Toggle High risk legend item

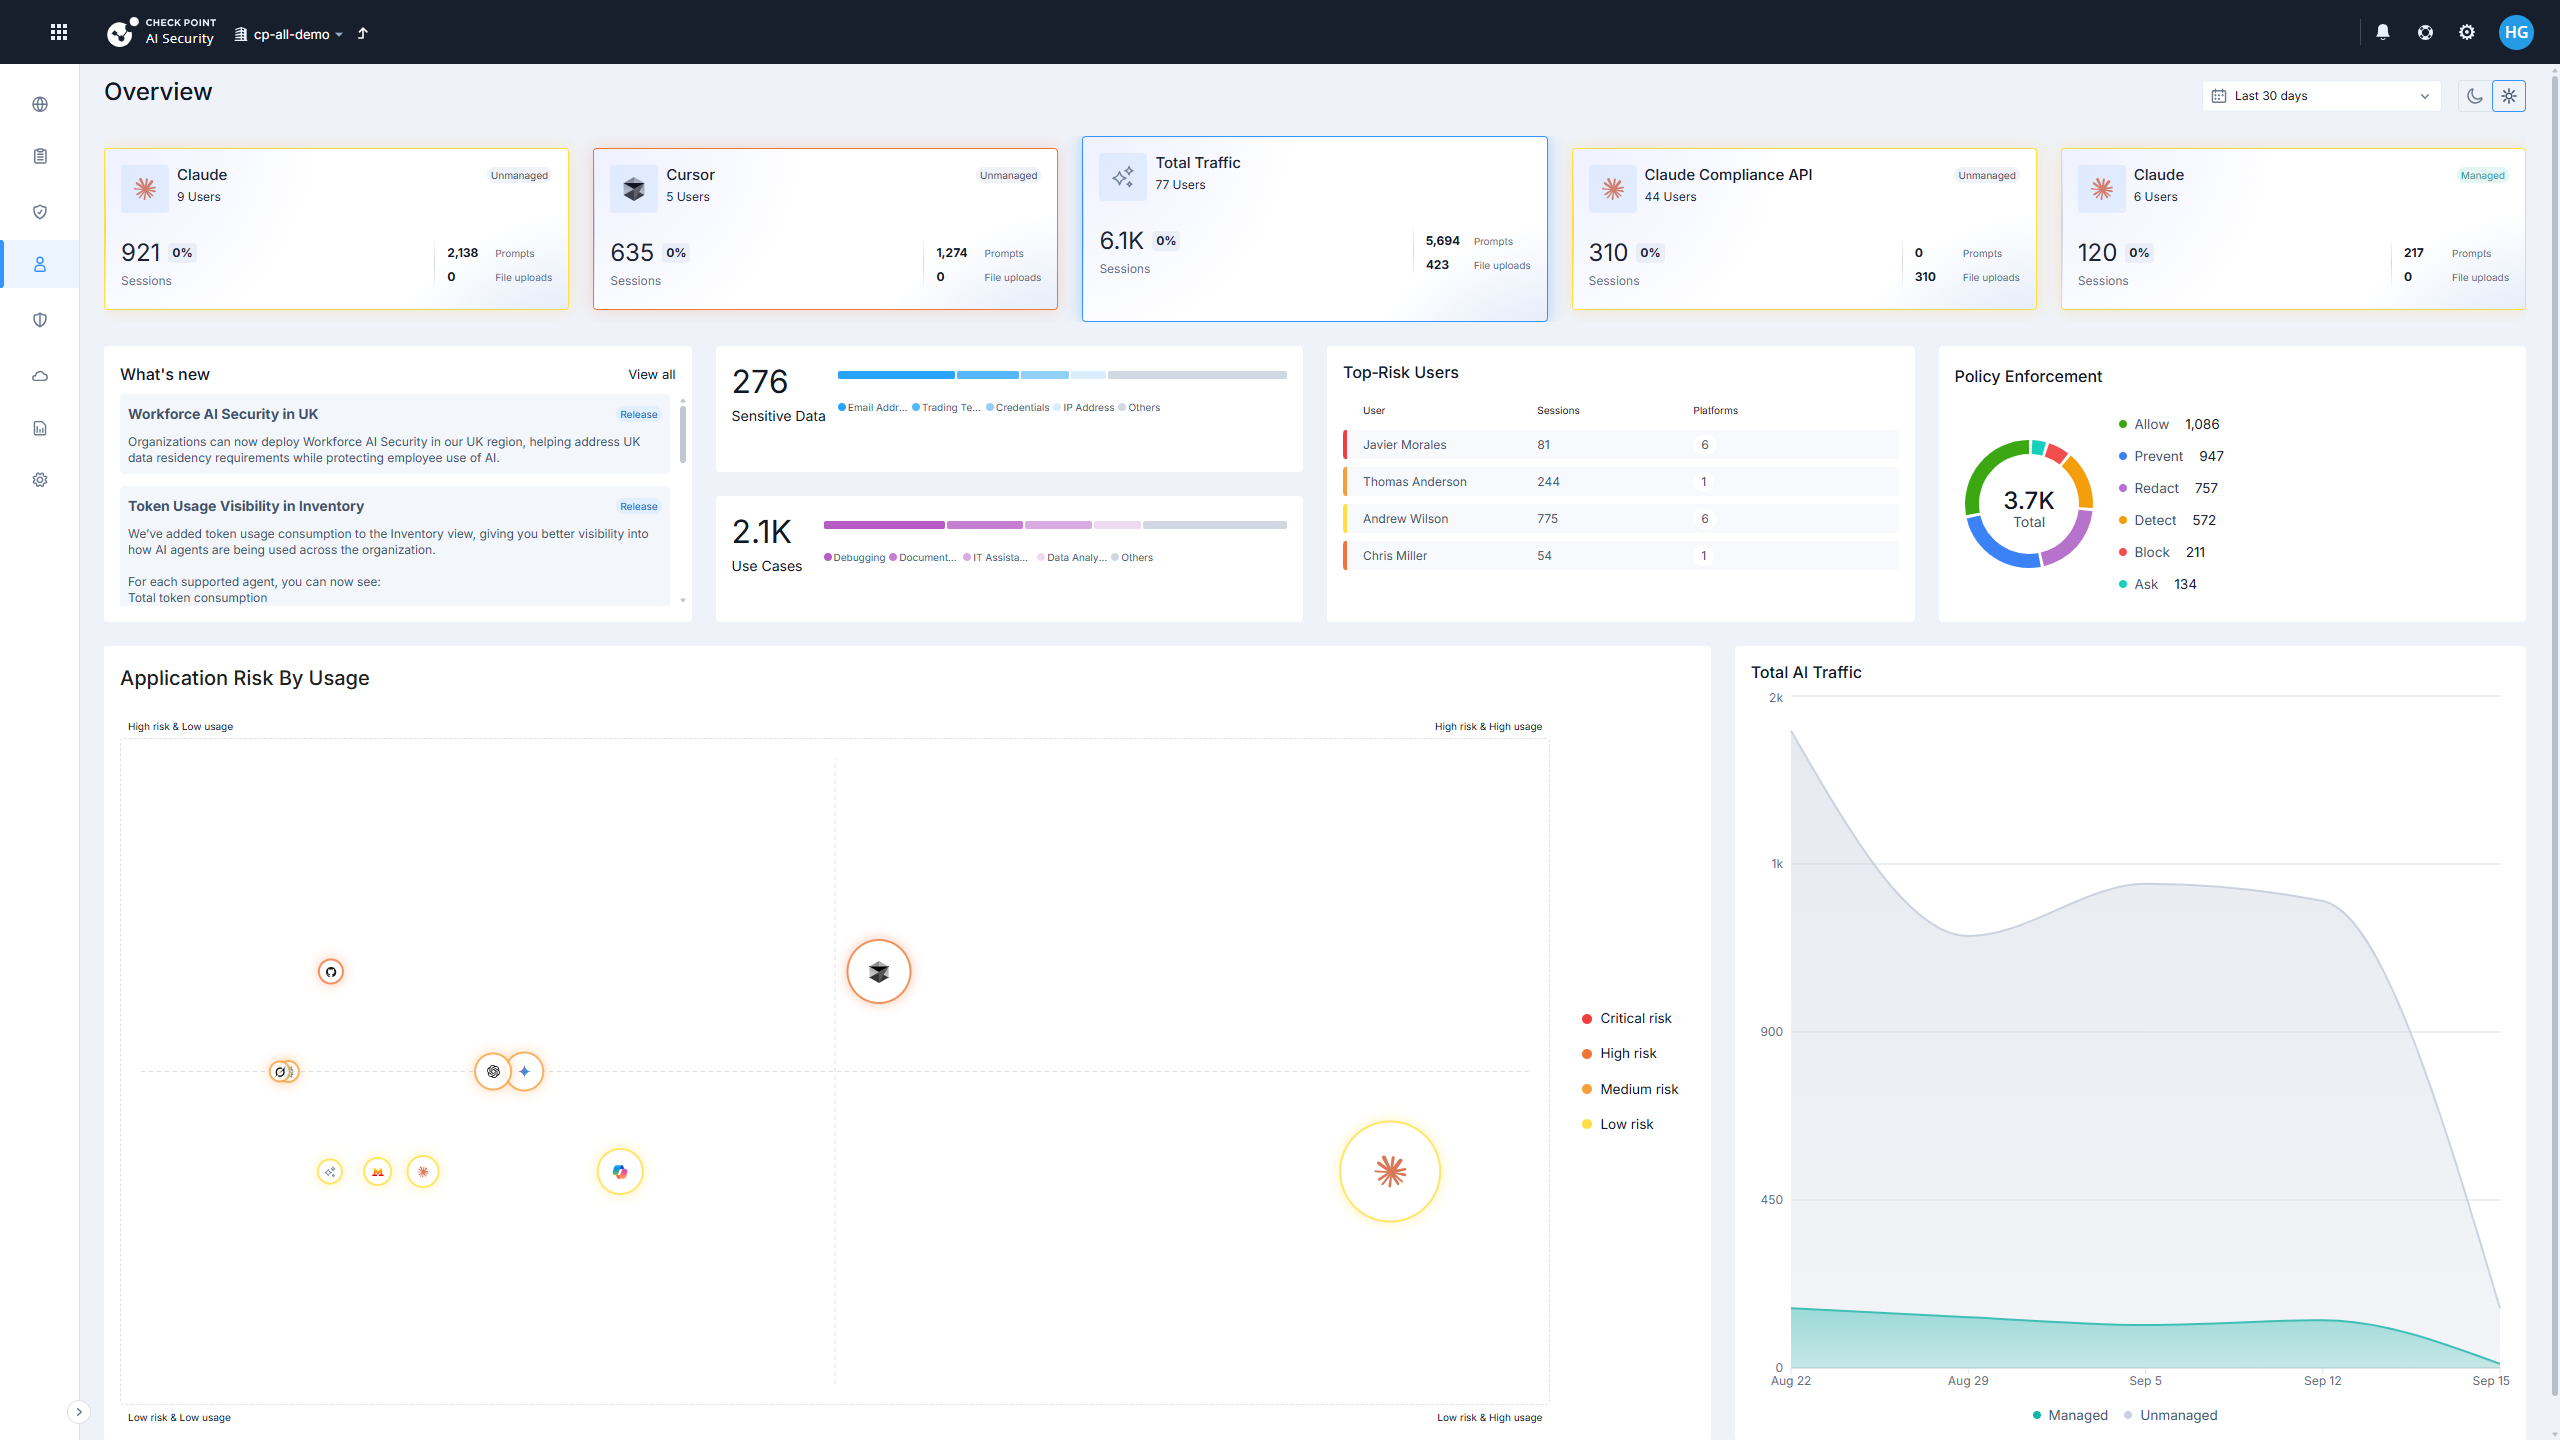point(1619,1053)
